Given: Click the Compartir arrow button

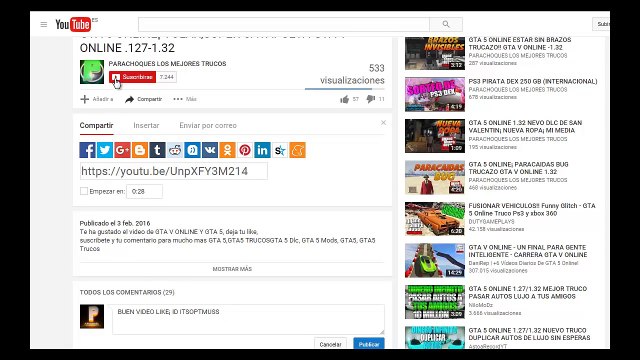Looking at the screenshot, I should [144, 99].
